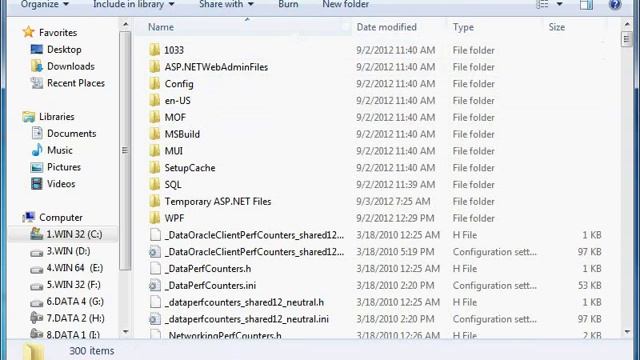The height and width of the screenshot is (360, 640).
Task: Click the navigation pane scroll down arrow
Action: point(125,332)
